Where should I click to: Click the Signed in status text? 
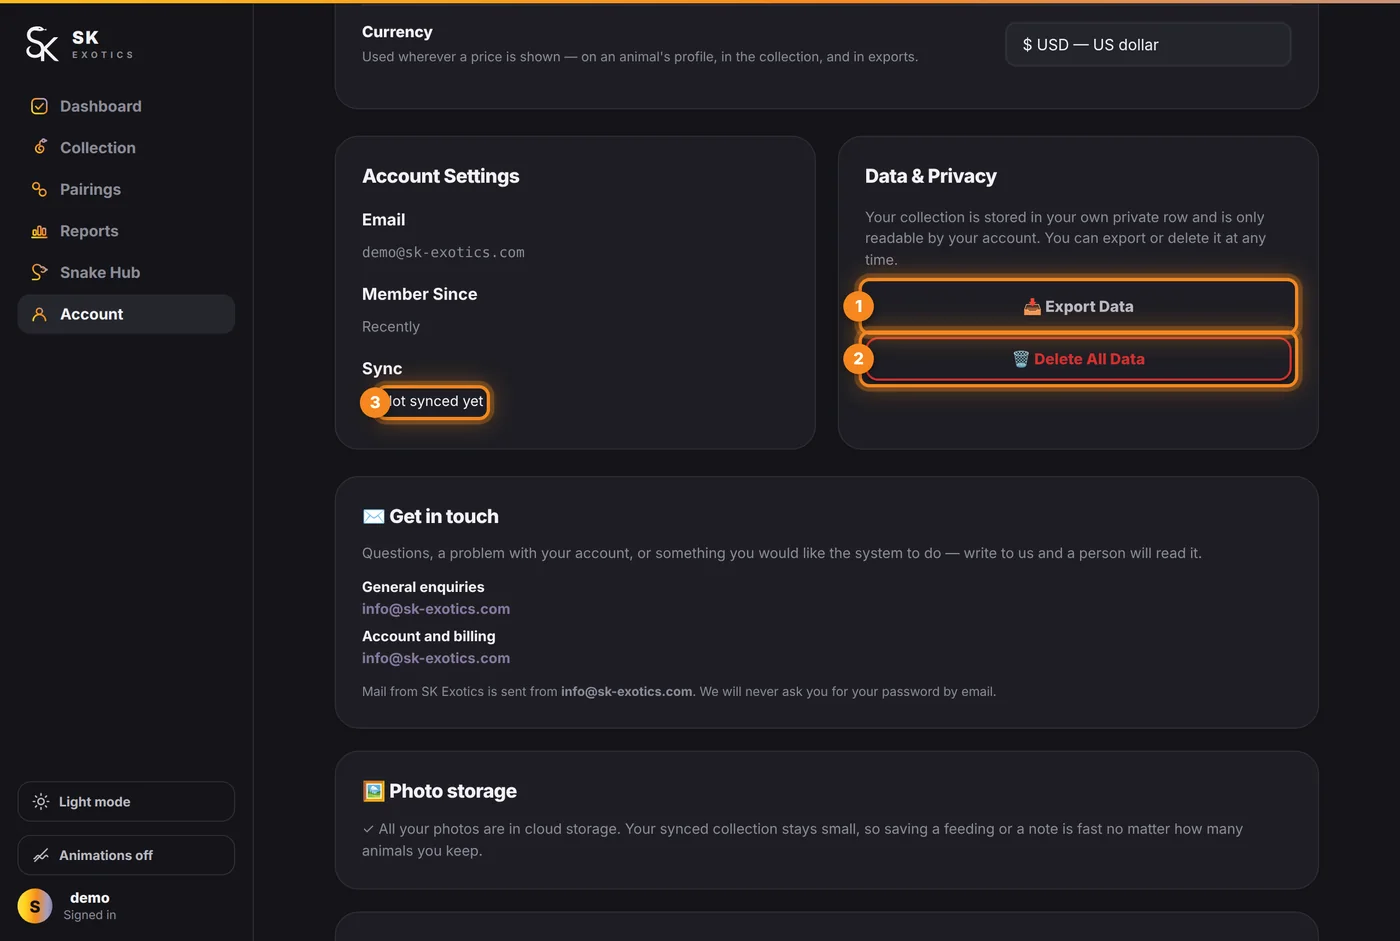(90, 915)
